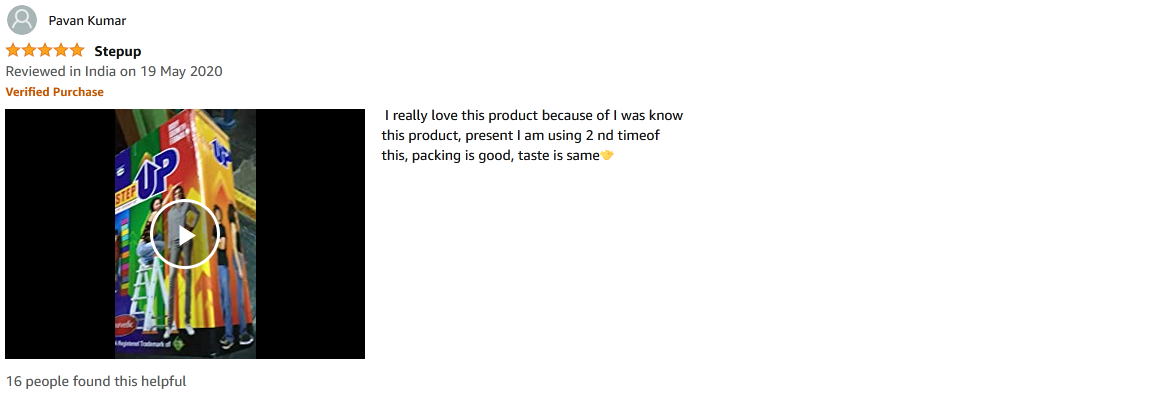This screenshot has height=394, width=1164.
Task: Click Pavan Kumar's profile avatar icon
Action: point(22,20)
